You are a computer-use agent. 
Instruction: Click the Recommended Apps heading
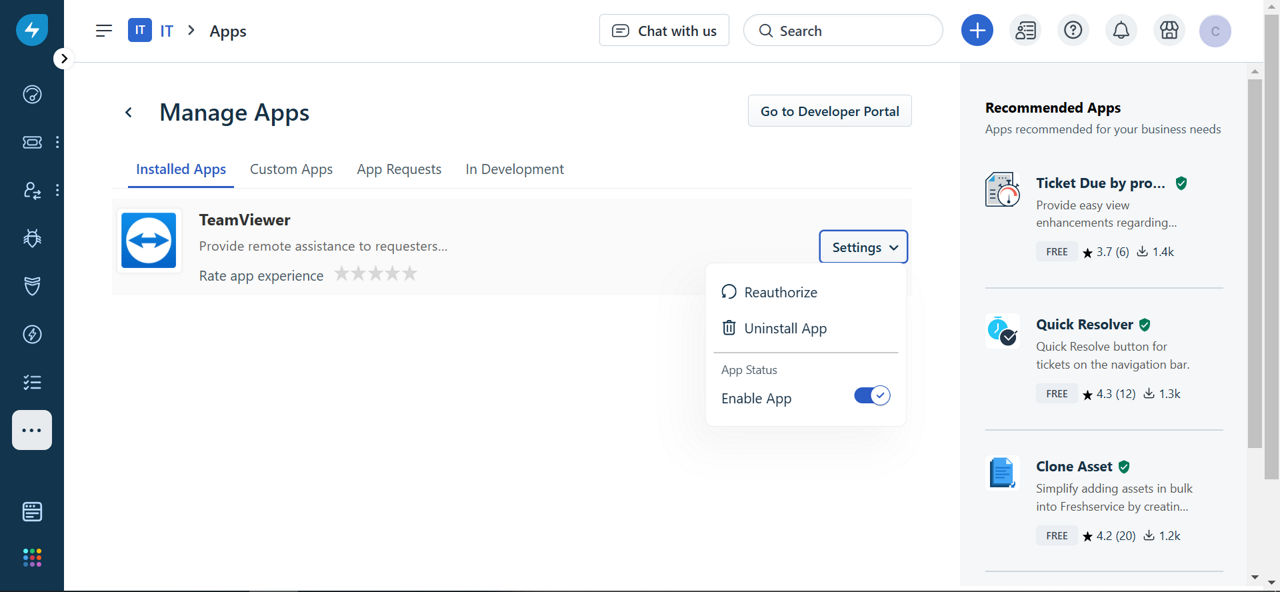(1053, 107)
